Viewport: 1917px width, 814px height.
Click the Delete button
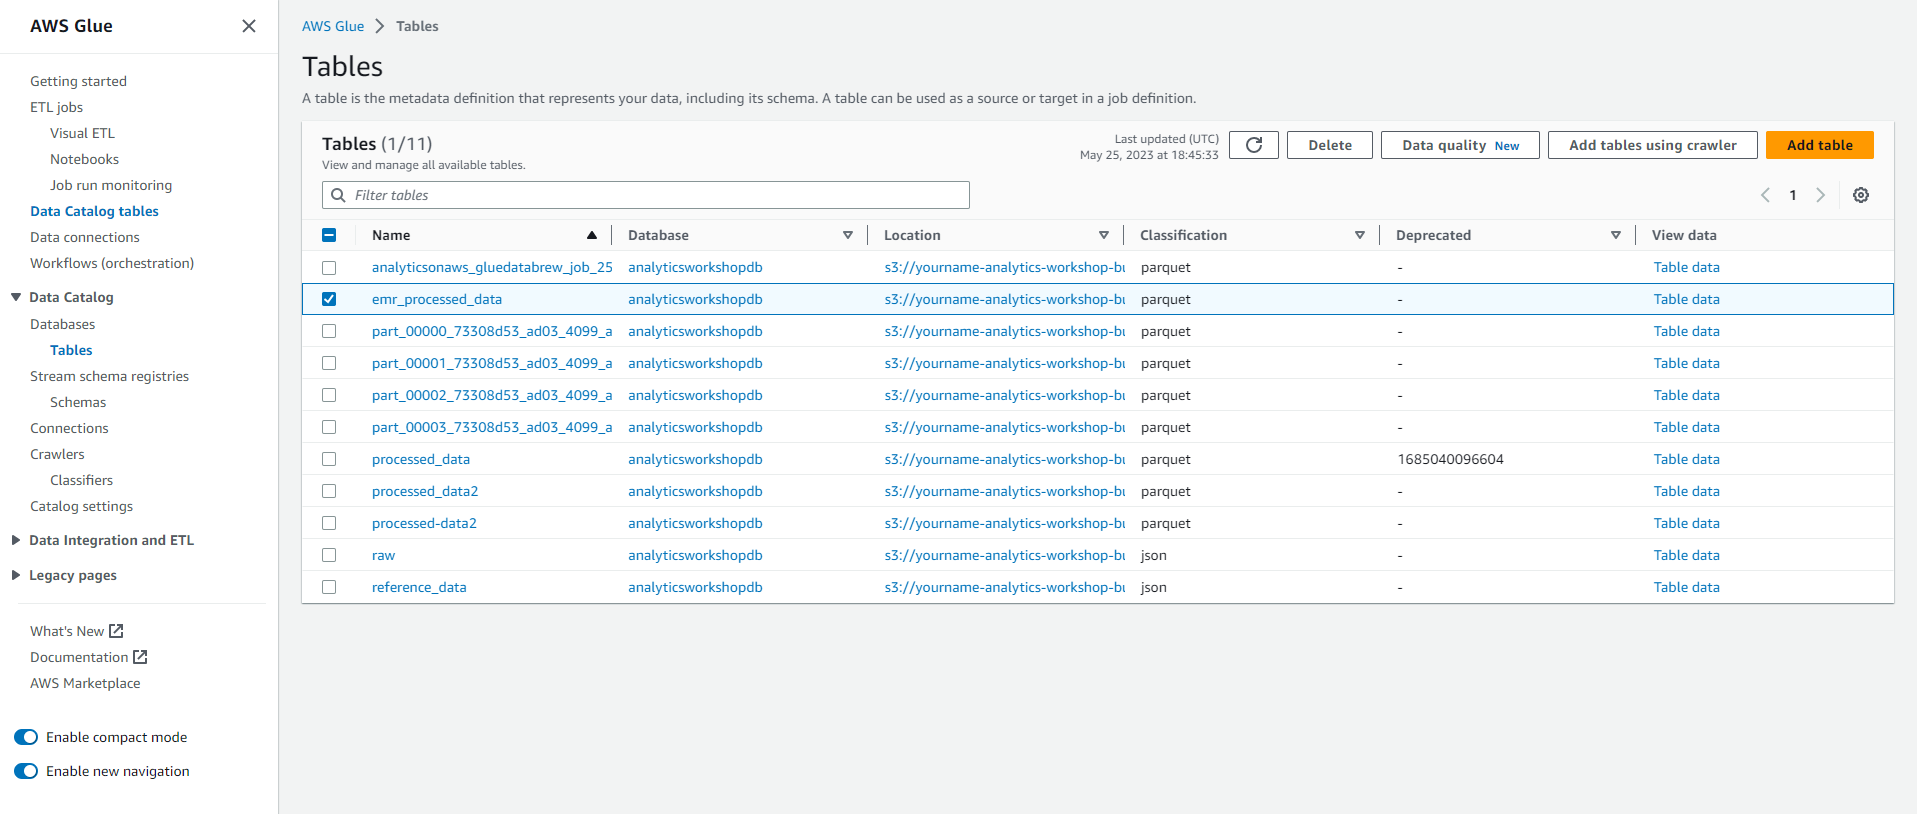1330,145
